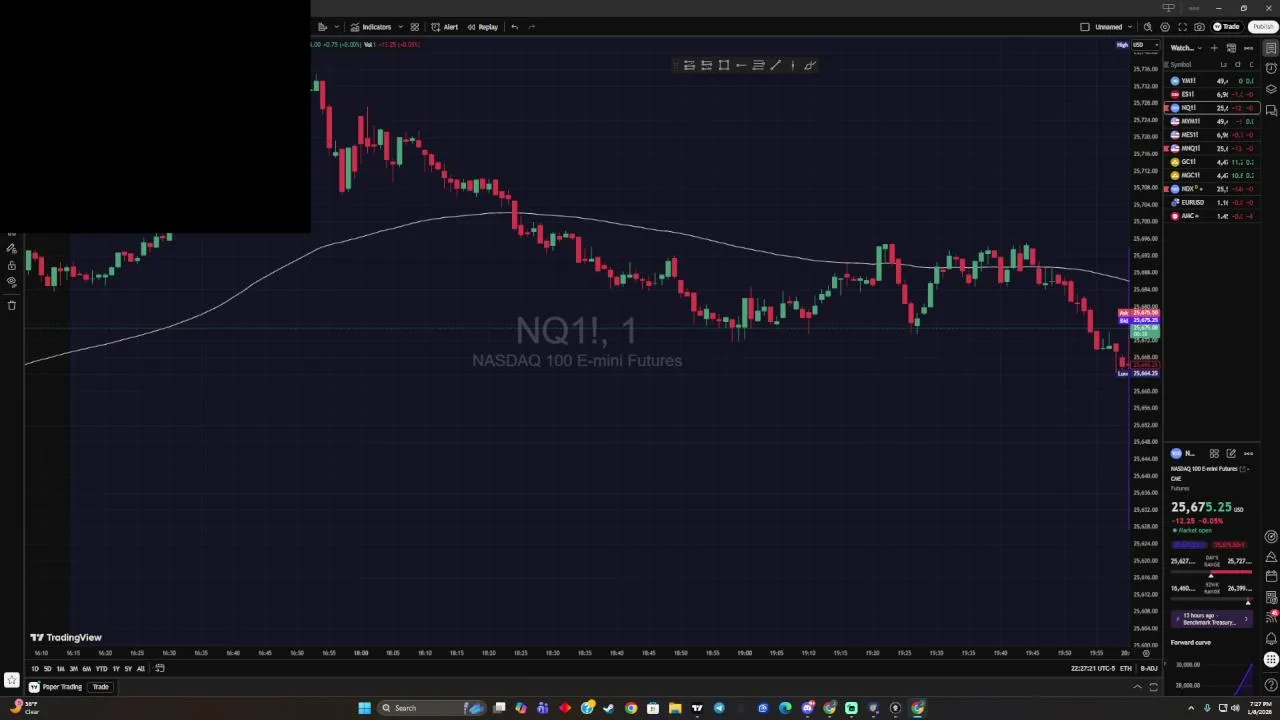Select NQ1! row in the watchlist
The image size is (1280, 720).
pyautogui.click(x=1211, y=107)
